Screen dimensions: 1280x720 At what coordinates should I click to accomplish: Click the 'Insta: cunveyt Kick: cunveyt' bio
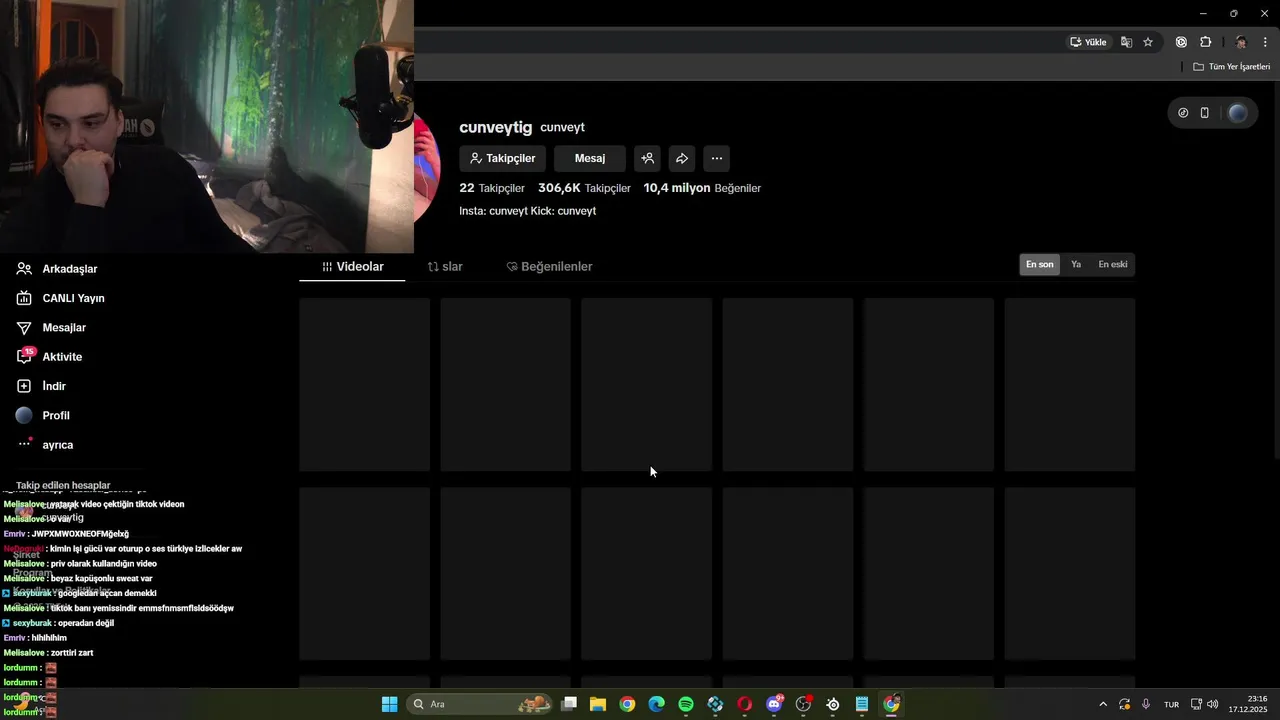(527, 211)
